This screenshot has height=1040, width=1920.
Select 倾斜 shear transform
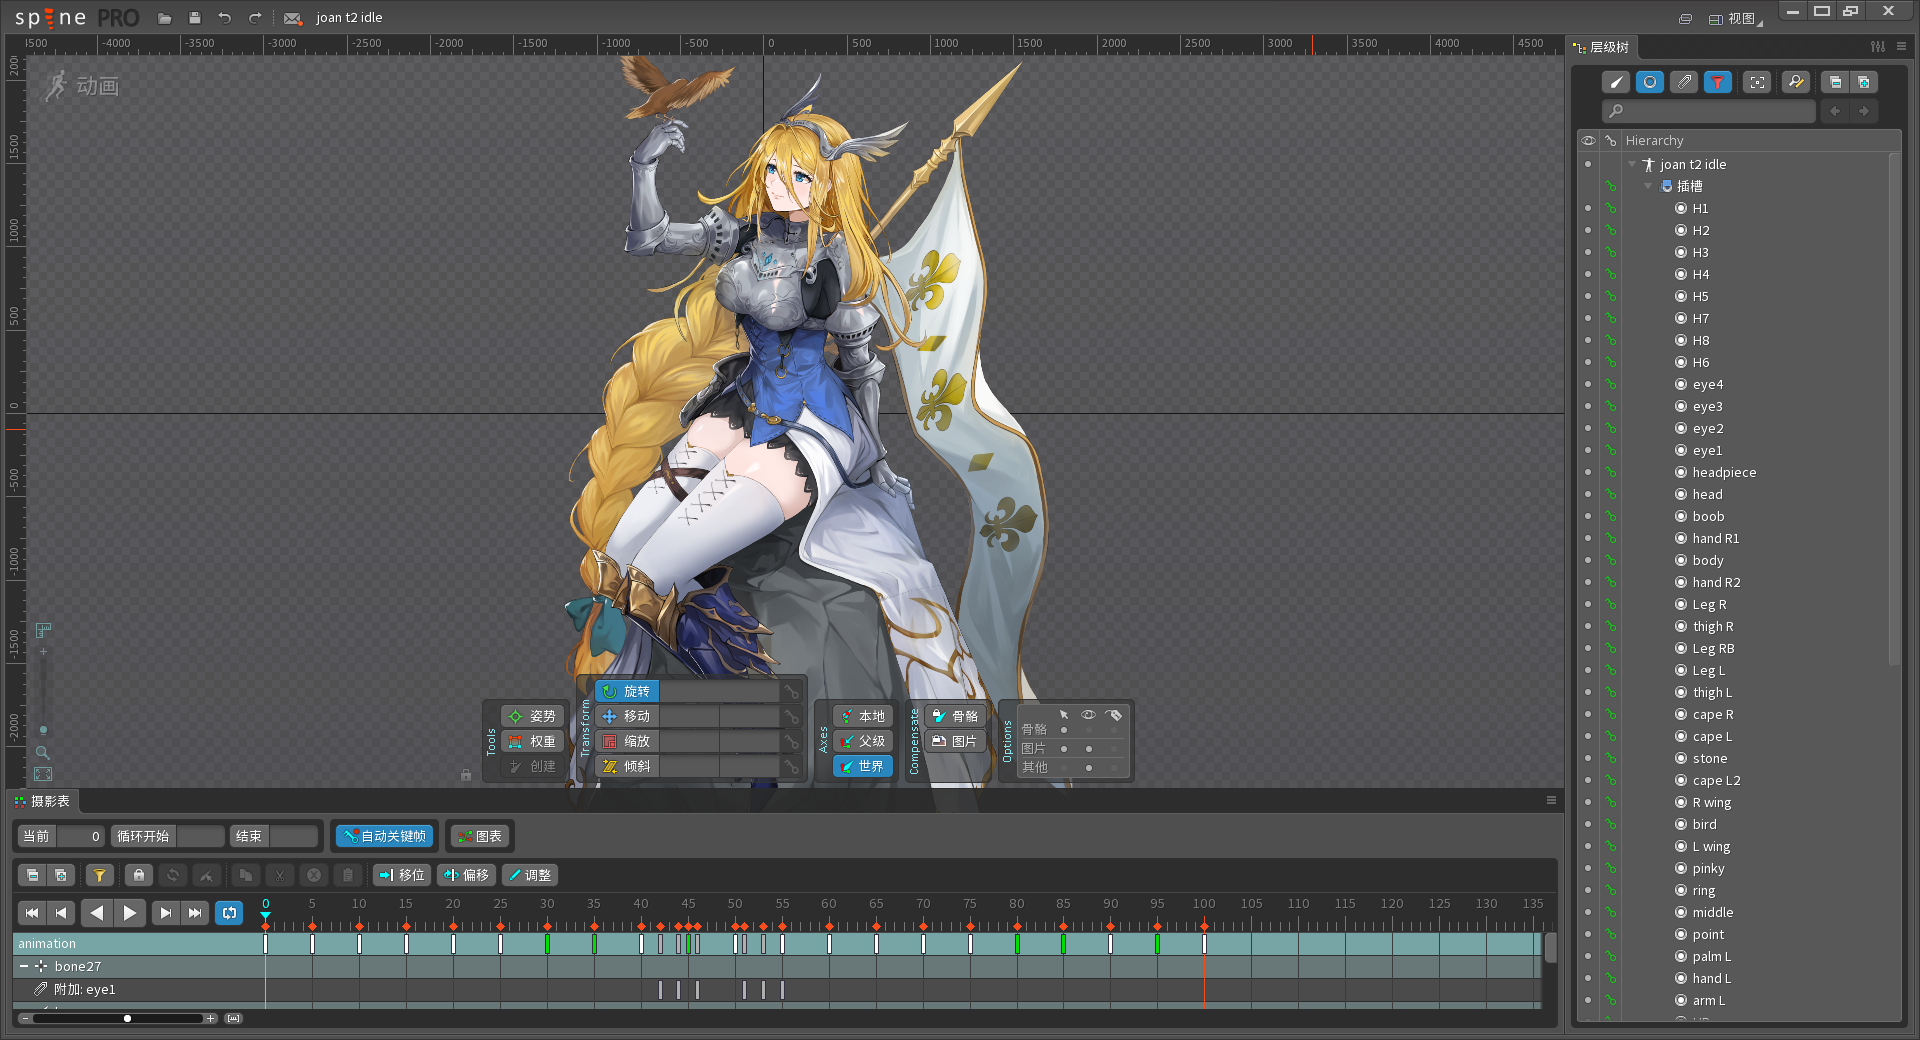point(627,766)
